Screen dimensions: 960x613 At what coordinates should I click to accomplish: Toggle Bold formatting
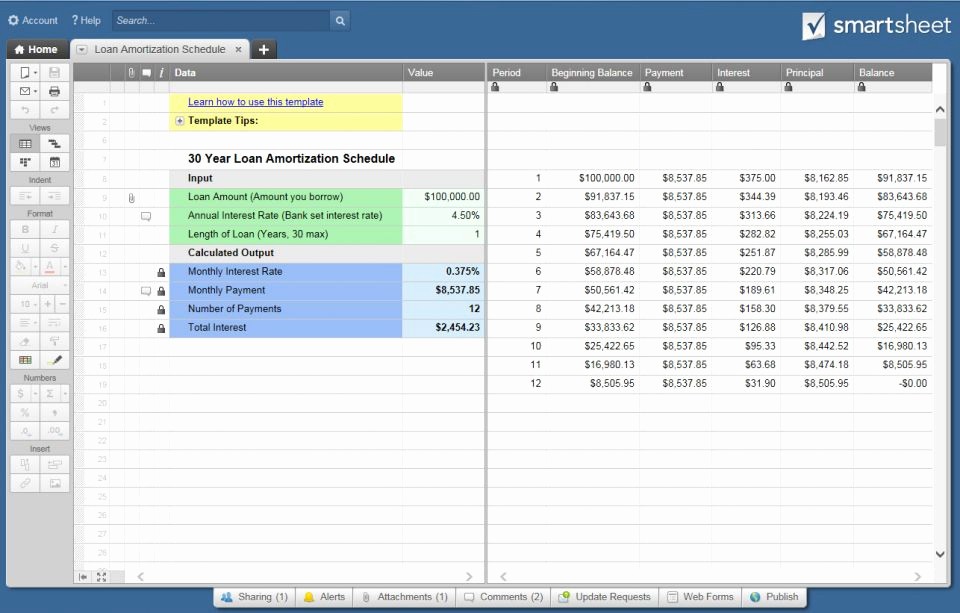coord(25,230)
